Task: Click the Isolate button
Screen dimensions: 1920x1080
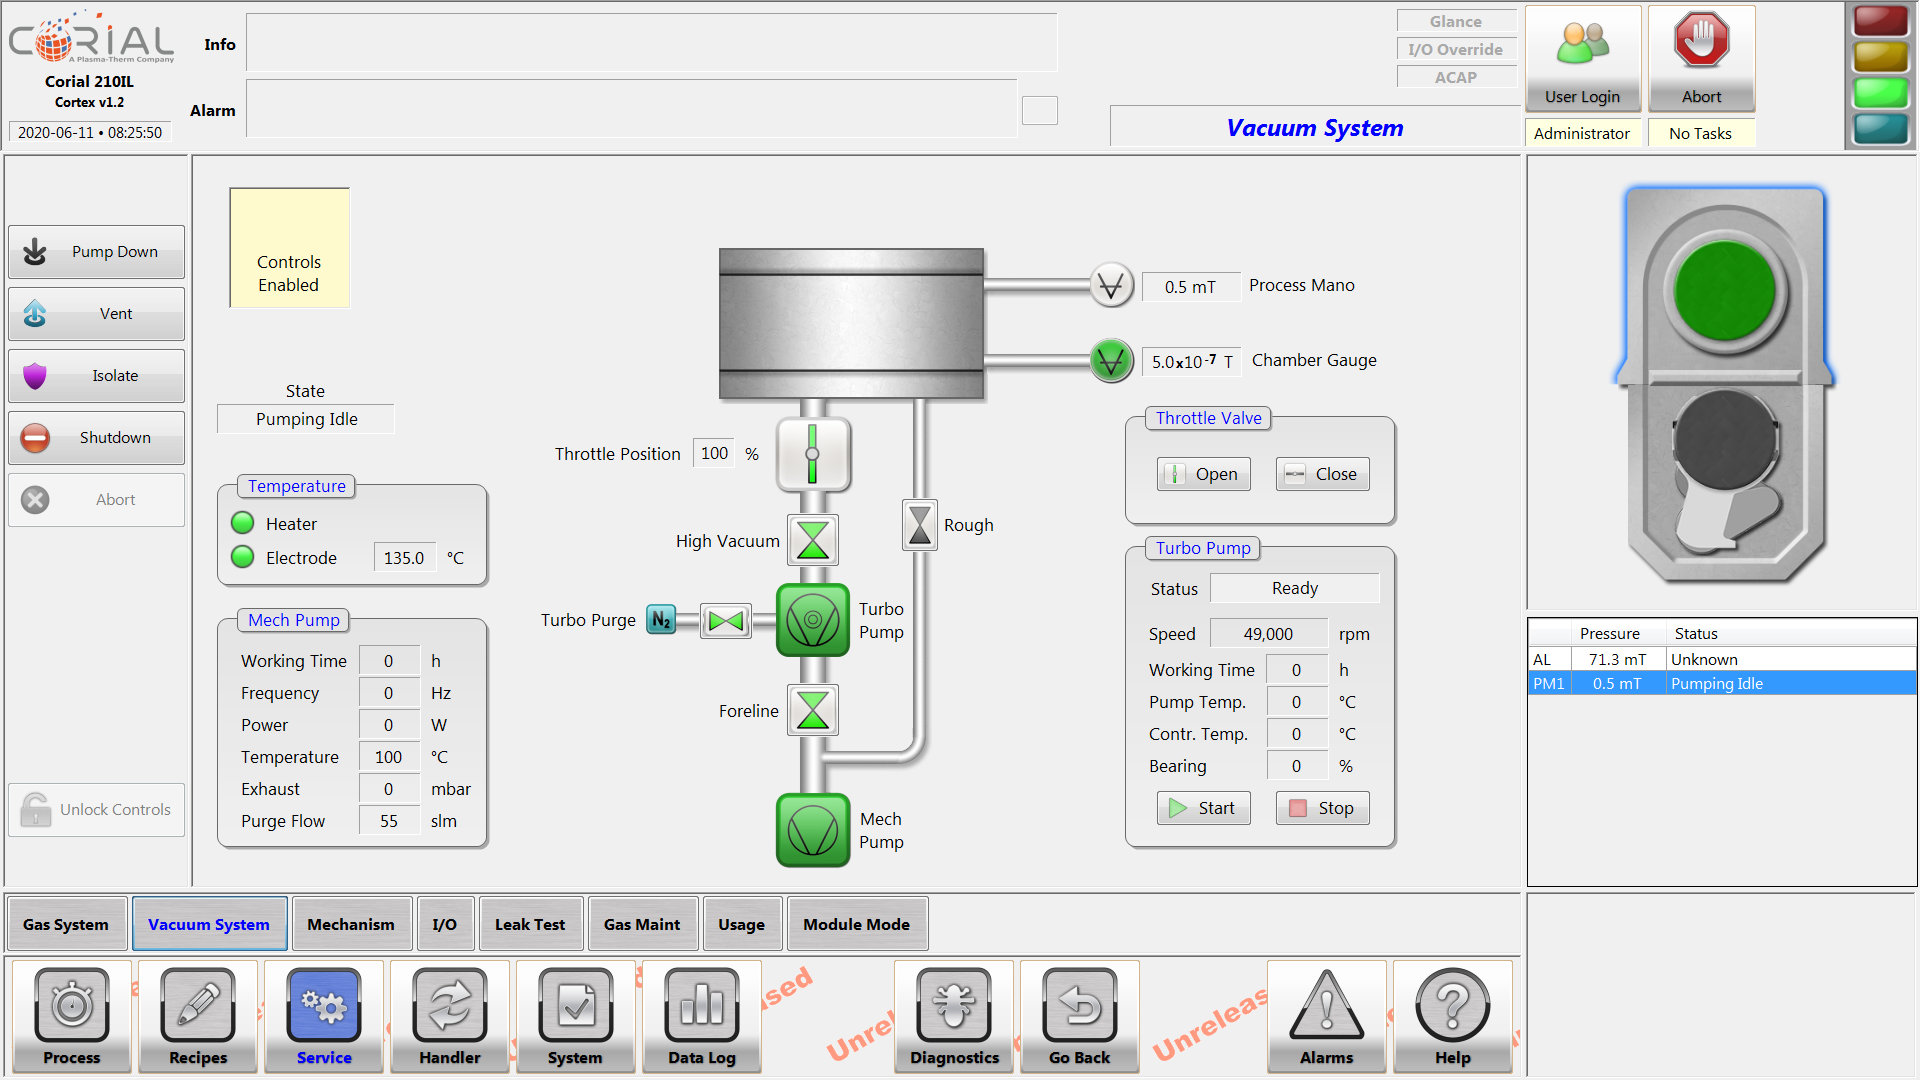Action: (x=96, y=376)
